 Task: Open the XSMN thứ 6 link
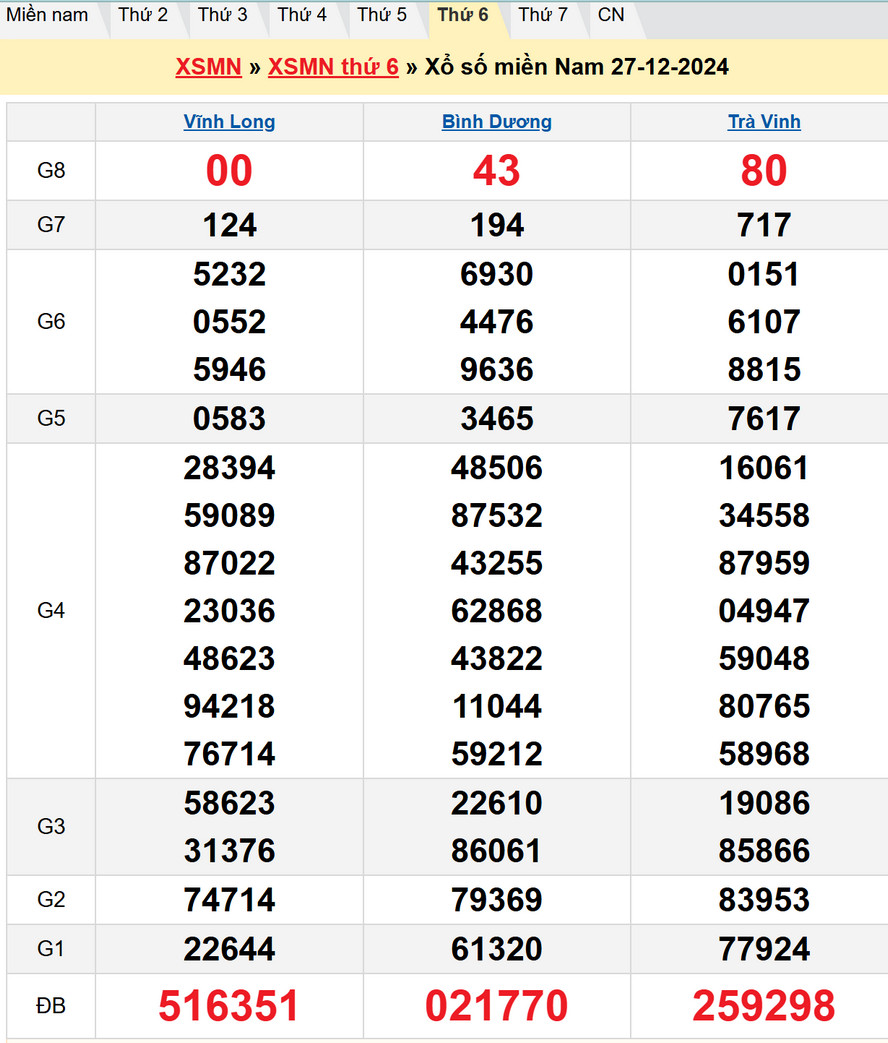pyautogui.click(x=333, y=67)
